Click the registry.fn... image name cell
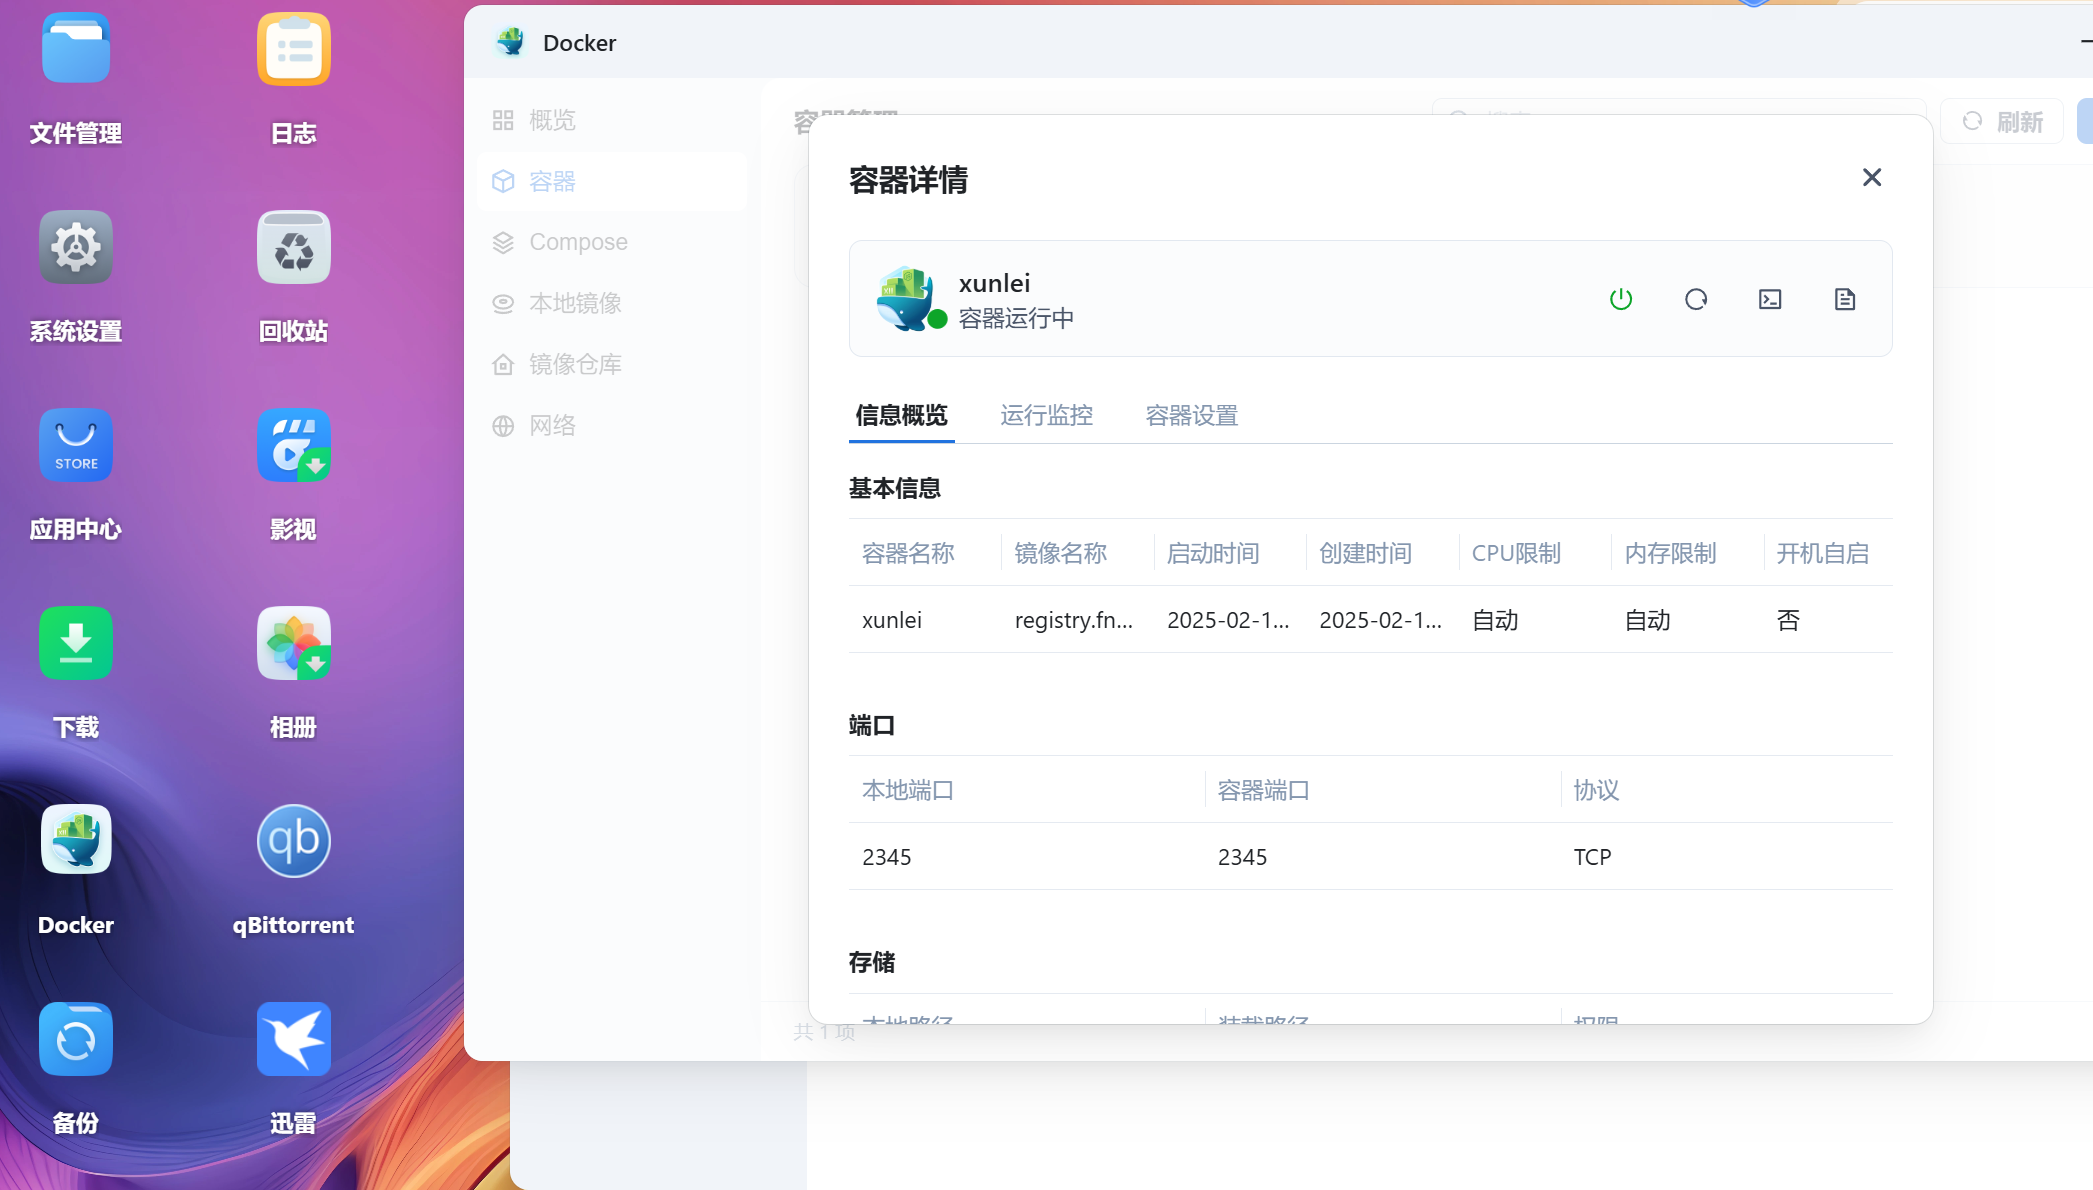This screenshot has height=1190, width=2093. pos(1074,620)
